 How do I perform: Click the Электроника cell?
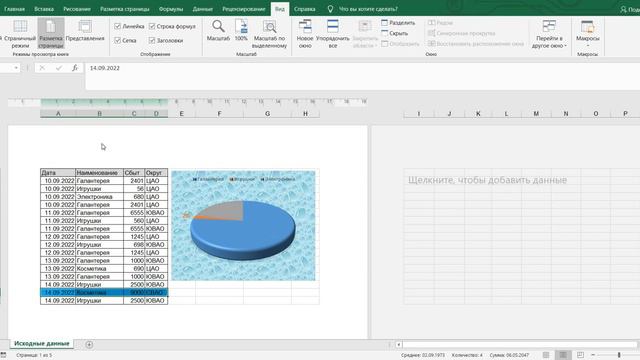99,197
